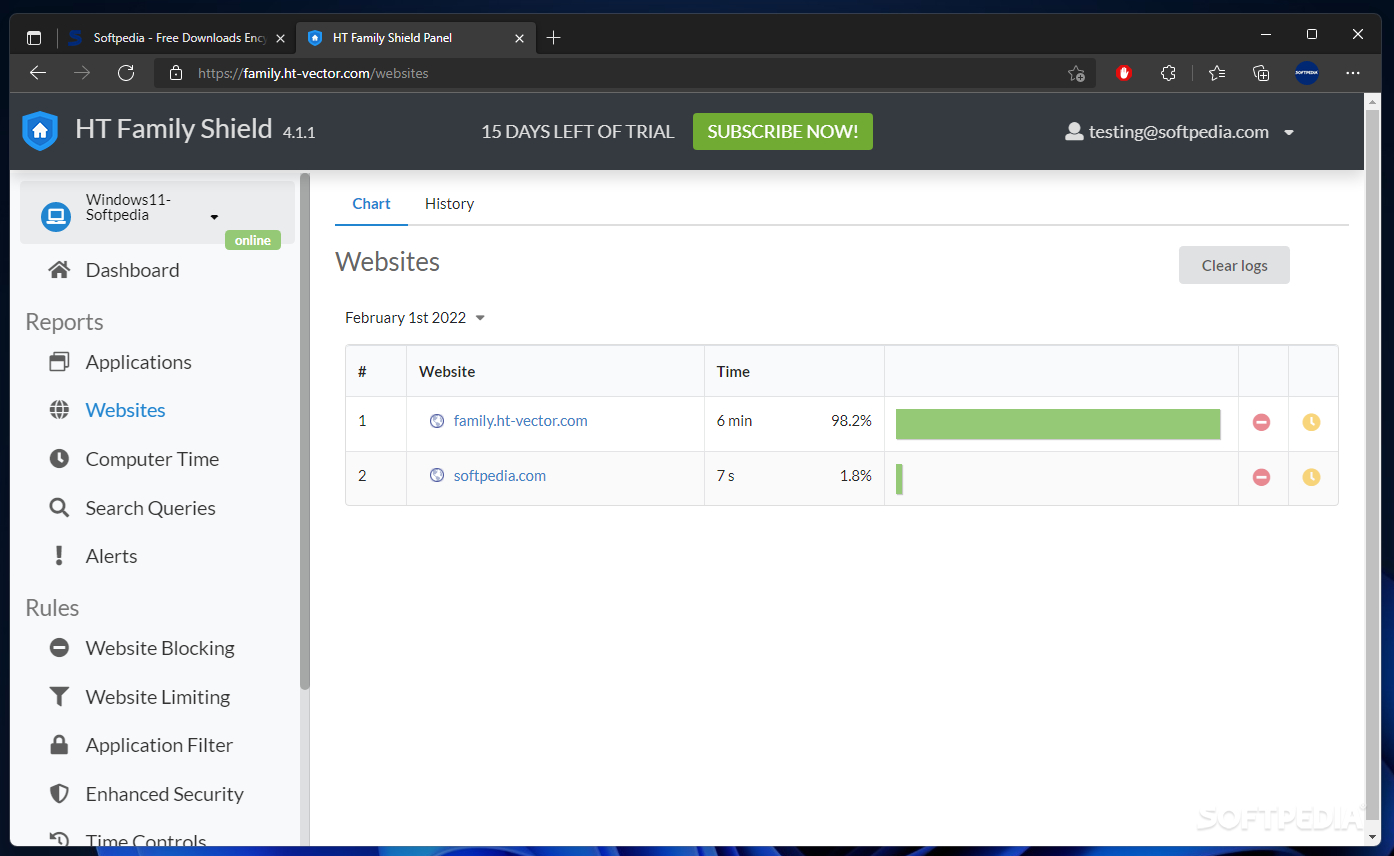The width and height of the screenshot is (1394, 856).
Task: Click the sidebar vertical scrollbar
Action: [x=305, y=431]
